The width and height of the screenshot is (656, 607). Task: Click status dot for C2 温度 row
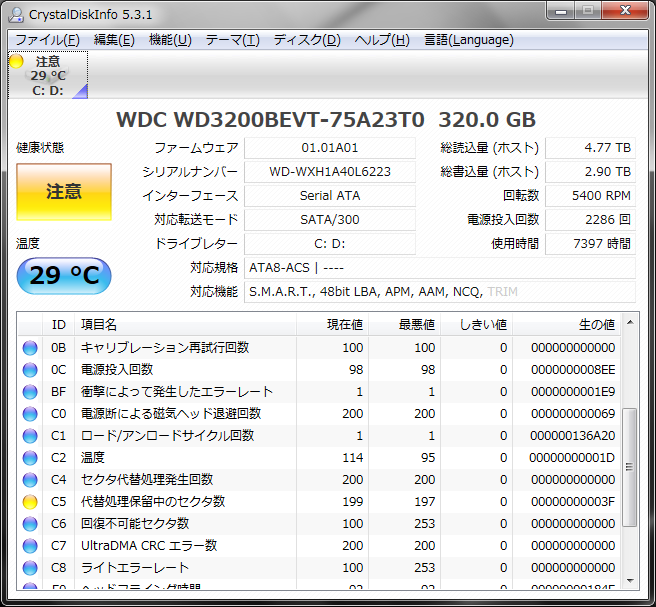coord(30,458)
